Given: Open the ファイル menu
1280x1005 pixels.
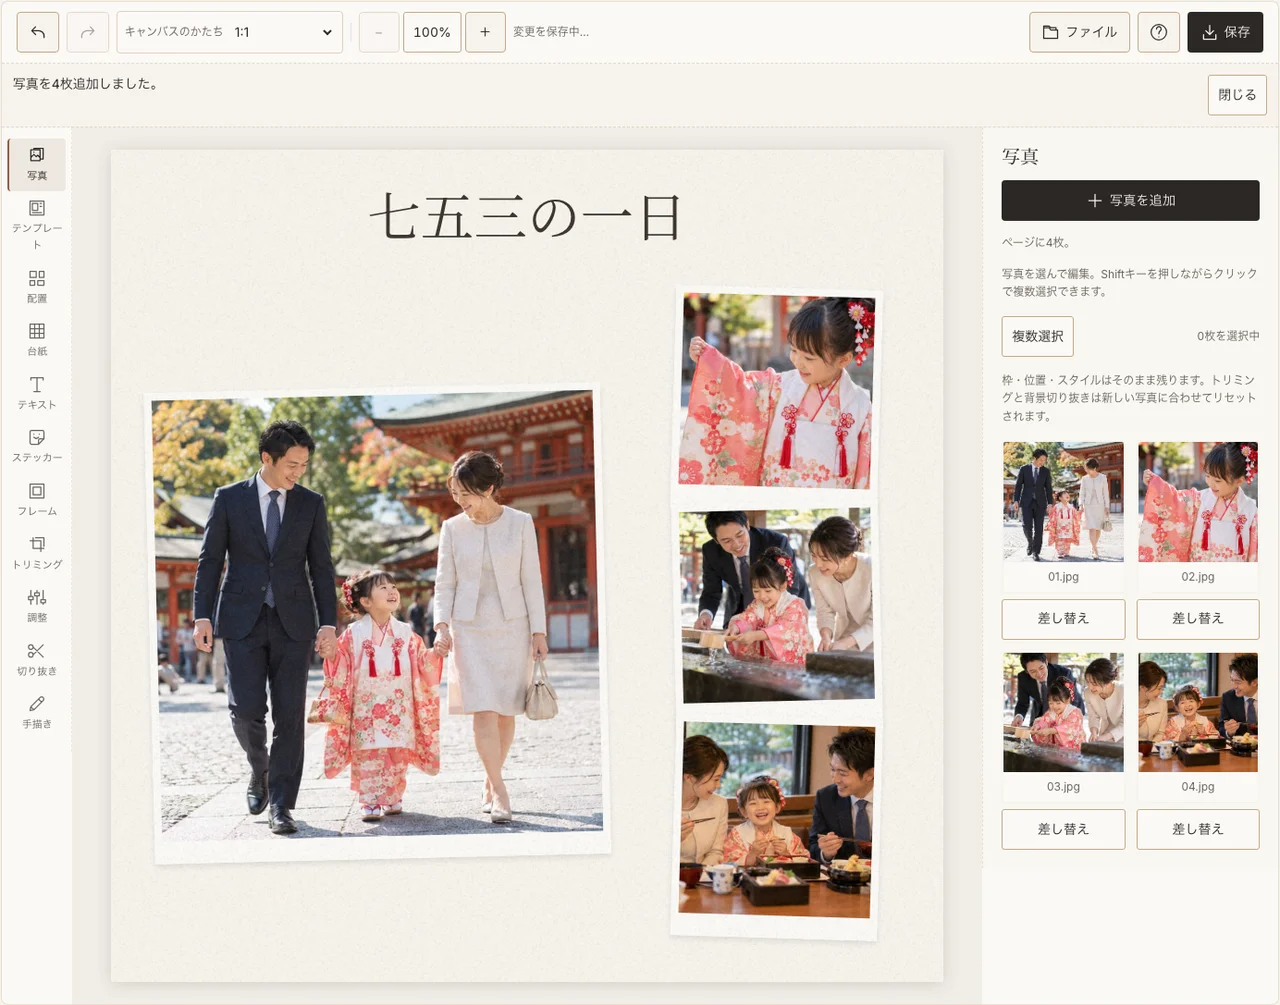Looking at the screenshot, I should click(x=1080, y=32).
